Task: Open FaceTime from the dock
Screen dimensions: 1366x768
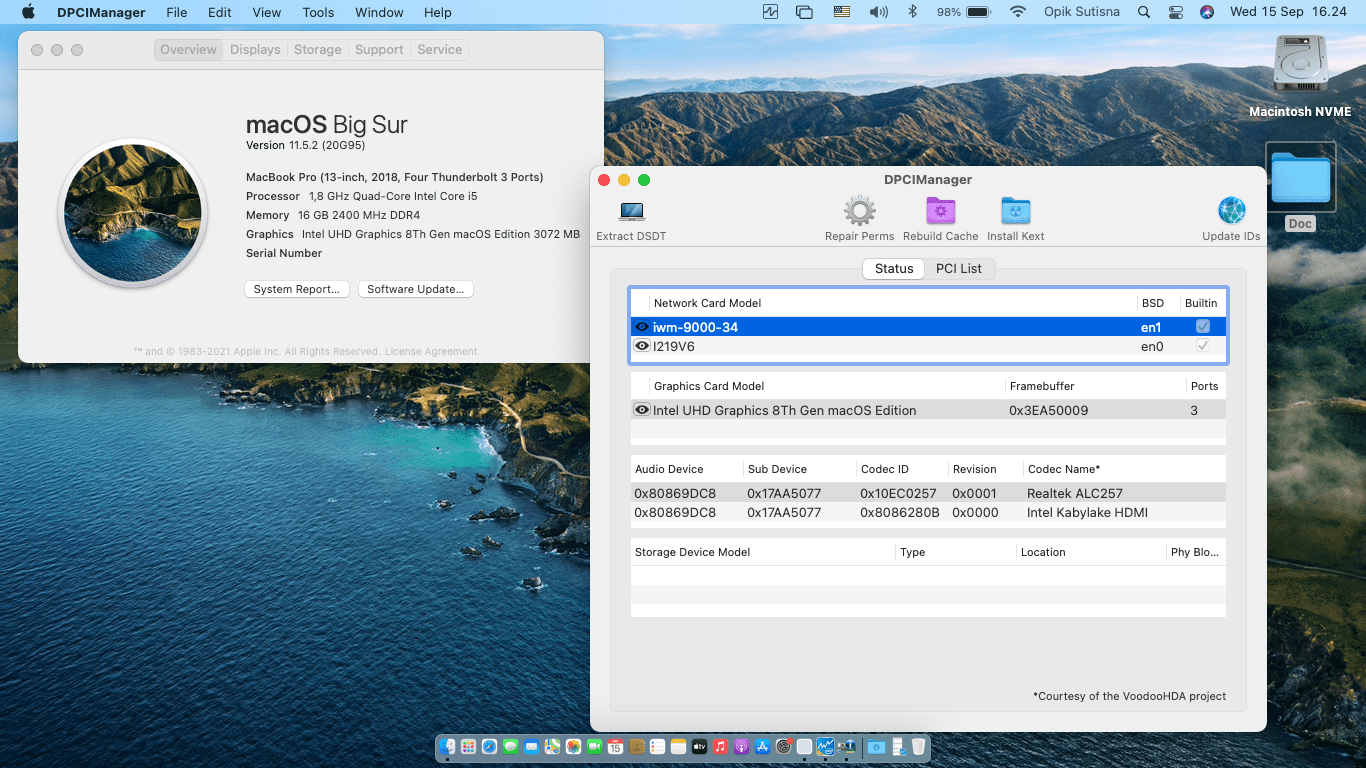Action: pos(594,746)
